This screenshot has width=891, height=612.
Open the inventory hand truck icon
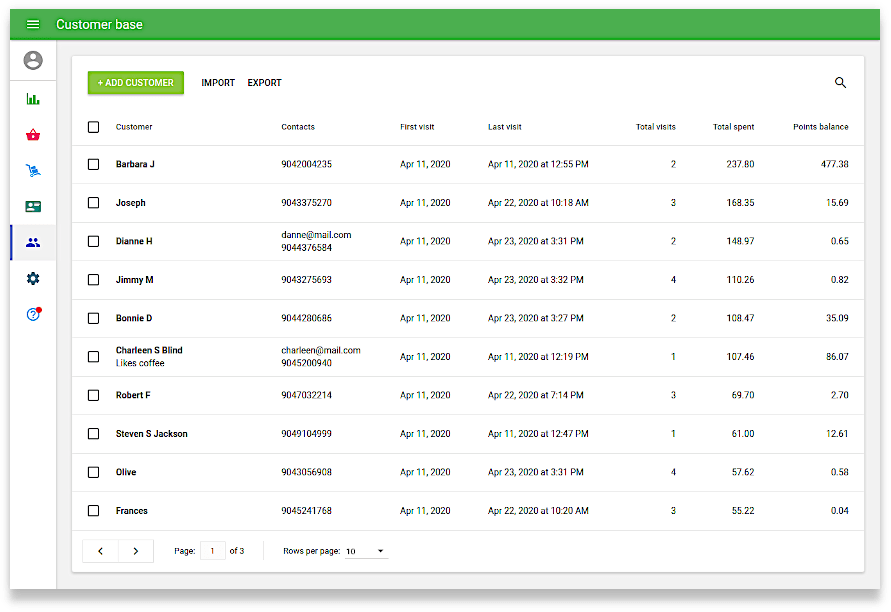pos(33,171)
